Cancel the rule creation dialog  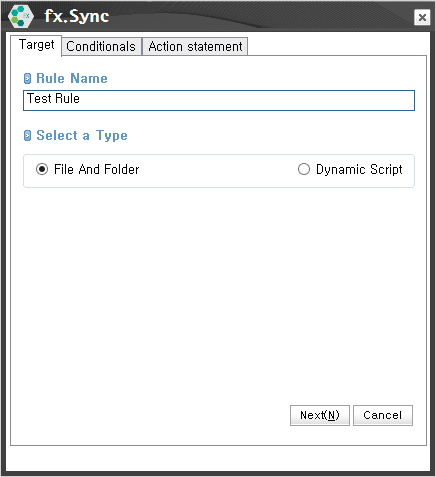click(383, 415)
